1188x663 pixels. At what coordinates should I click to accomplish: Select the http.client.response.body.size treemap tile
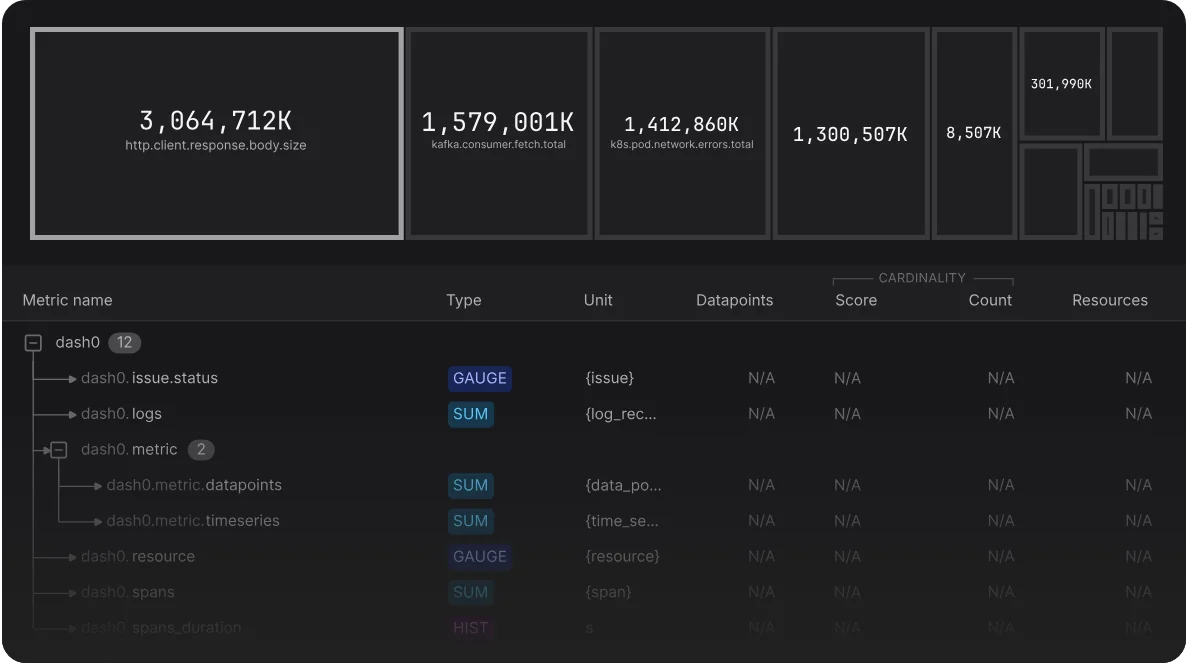click(x=217, y=133)
